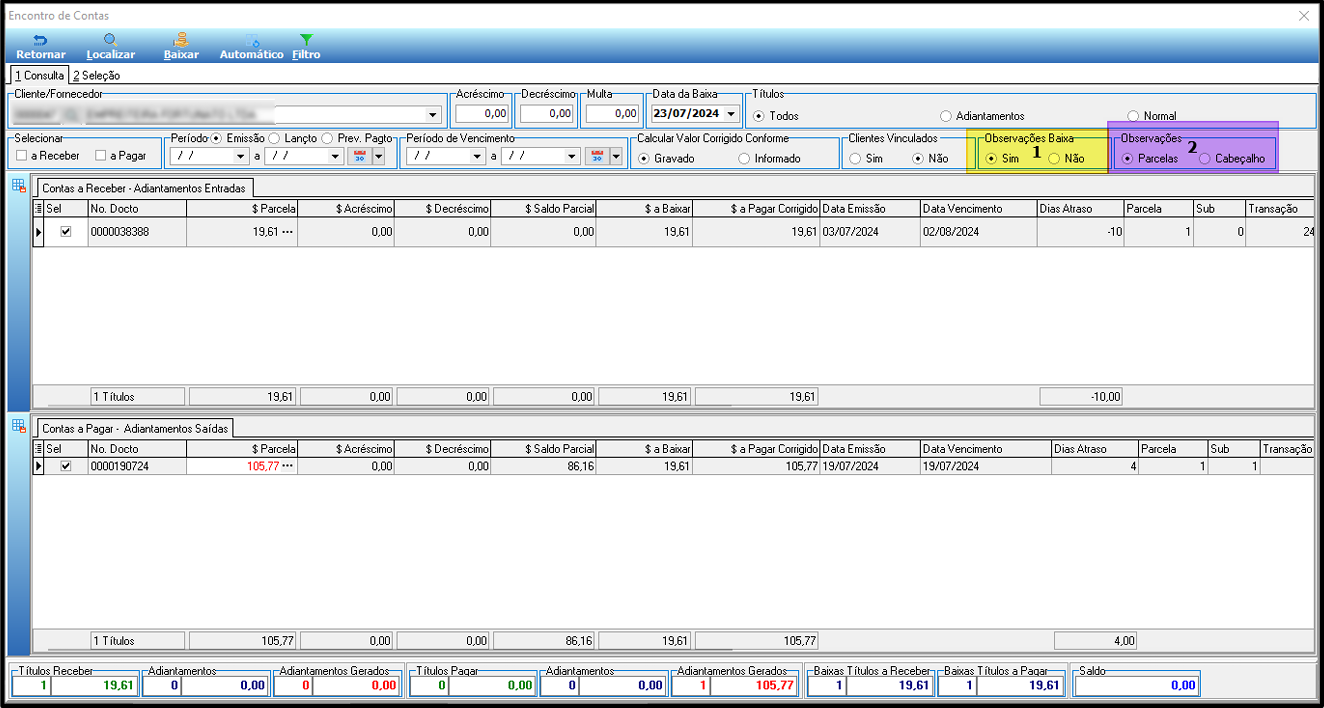Viewport: 1324px width, 708px height.
Task: Select Cabeçalho under Observações
Action: 1205,158
